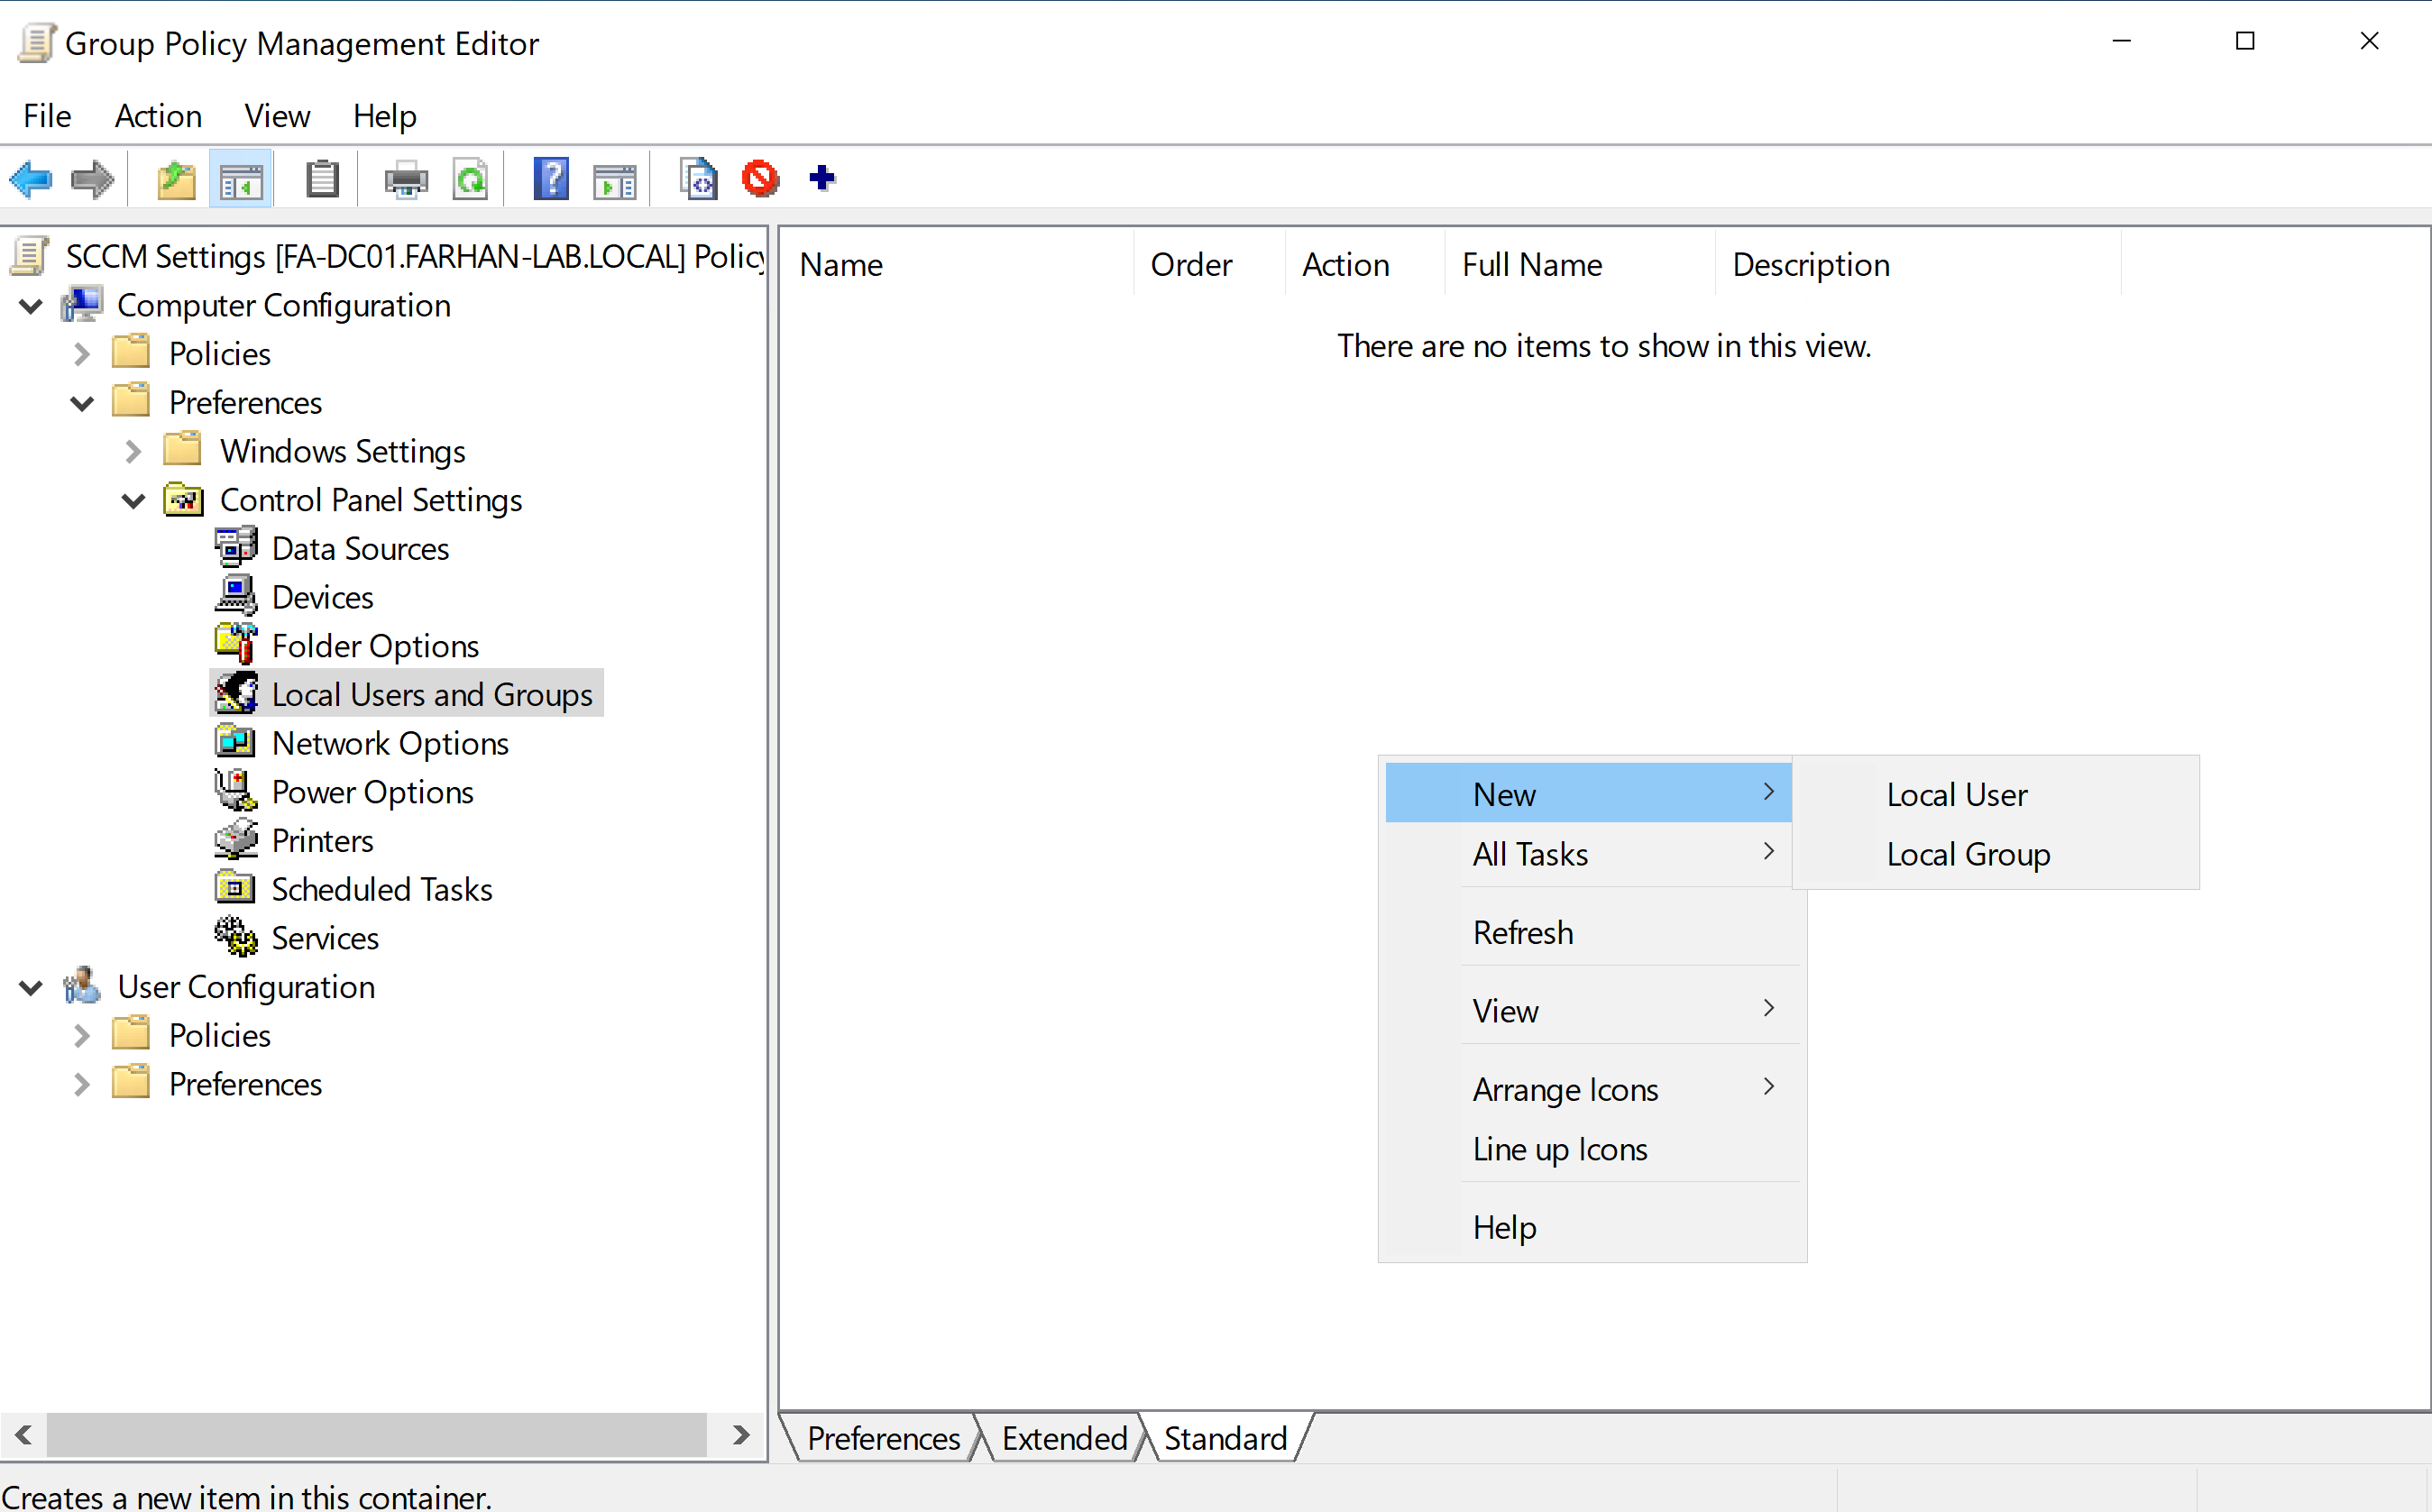Expand User Configuration Preferences folder
Viewport: 2432px width, 1512px height.
pos(82,1085)
